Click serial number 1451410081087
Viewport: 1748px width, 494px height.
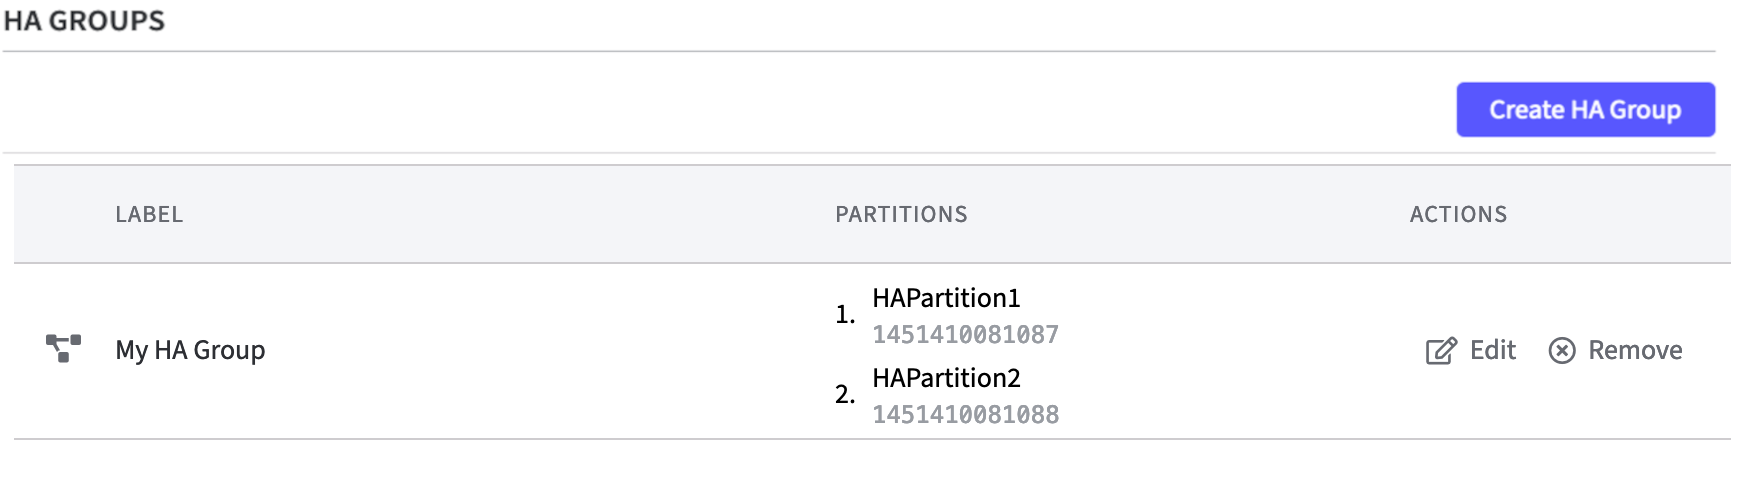965,334
